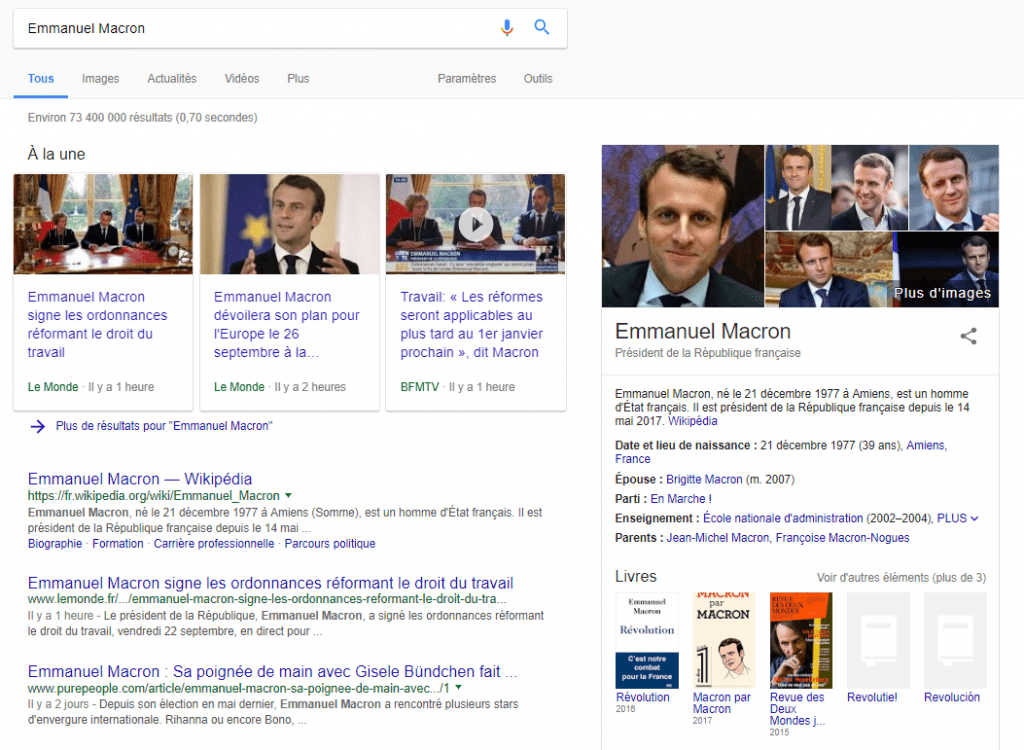Open Wikipedia URL dropdown arrow
The width and height of the screenshot is (1024, 750).
[x=288, y=495]
